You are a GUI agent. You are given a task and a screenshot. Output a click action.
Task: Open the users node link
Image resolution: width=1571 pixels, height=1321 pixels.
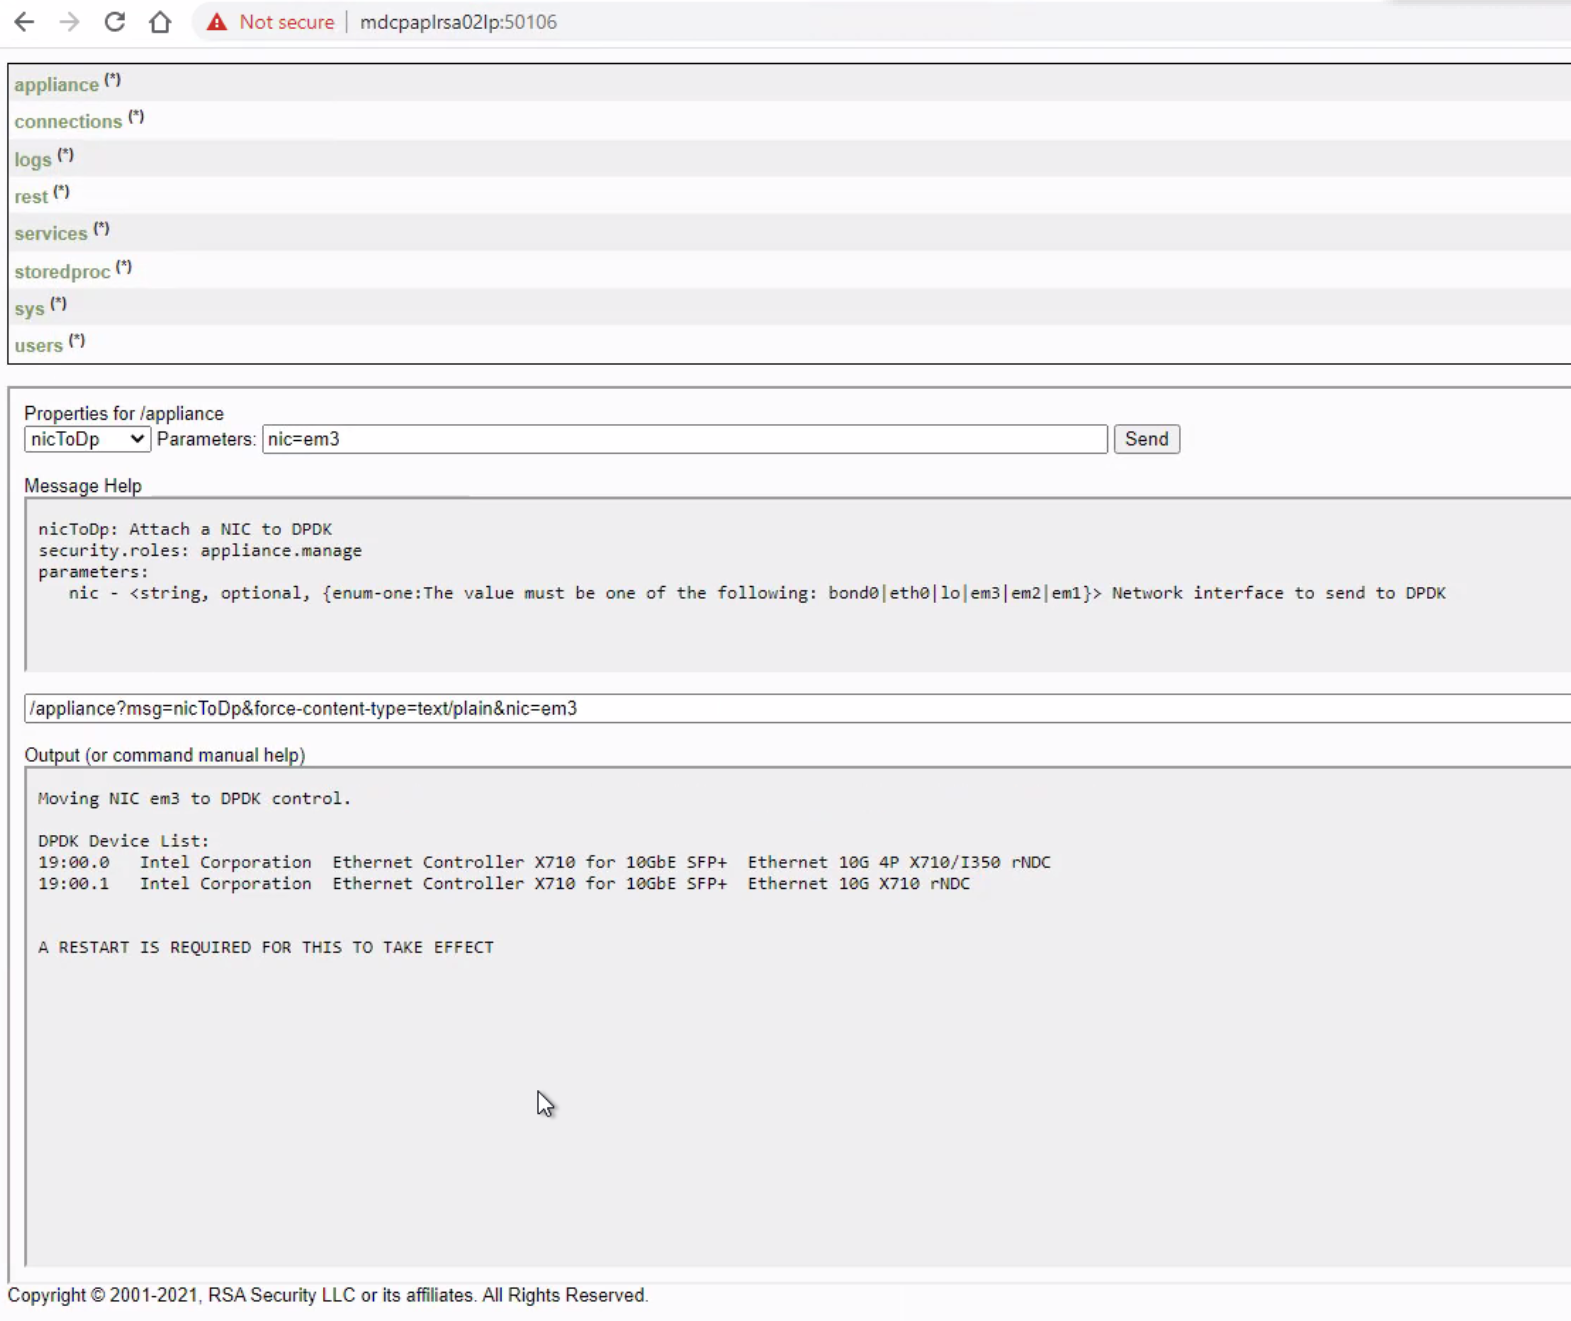pyautogui.click(x=38, y=346)
